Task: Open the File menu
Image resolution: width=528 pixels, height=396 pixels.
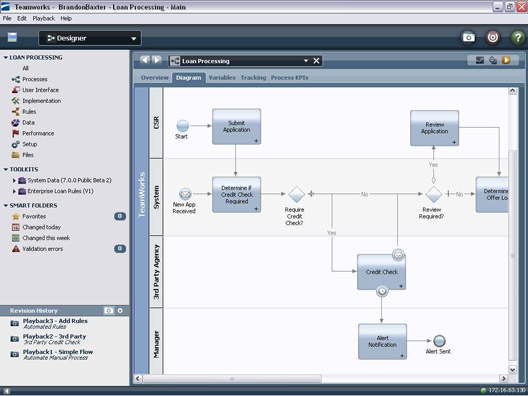Action: coord(7,19)
